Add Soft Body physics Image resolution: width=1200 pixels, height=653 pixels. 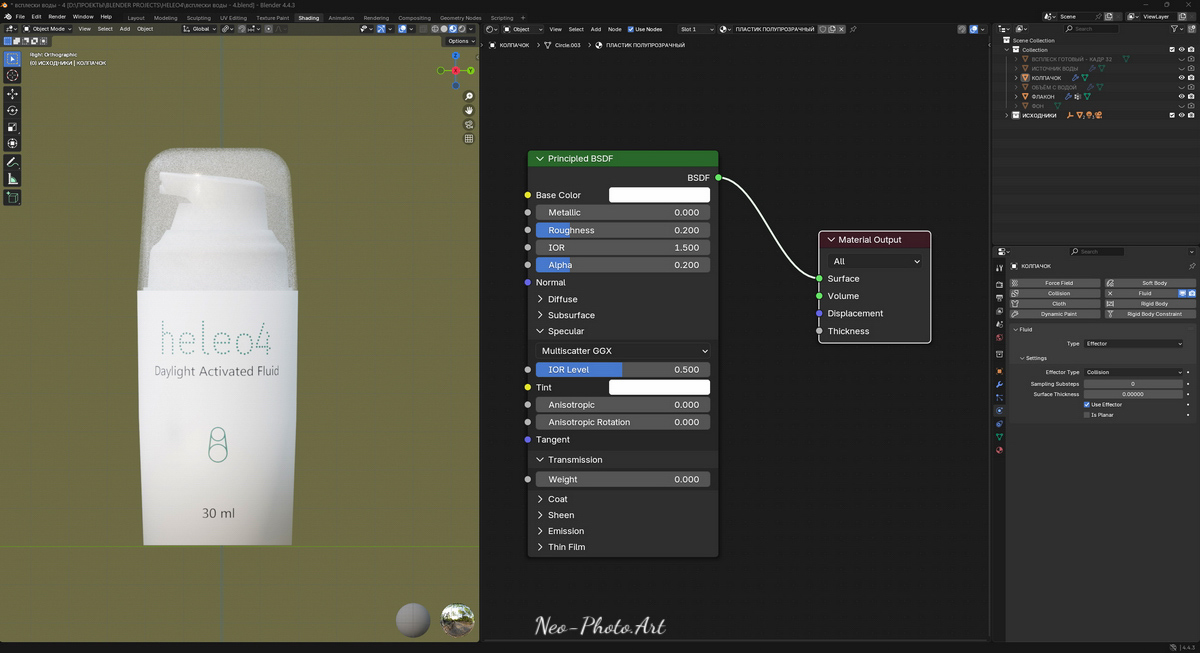1150,283
